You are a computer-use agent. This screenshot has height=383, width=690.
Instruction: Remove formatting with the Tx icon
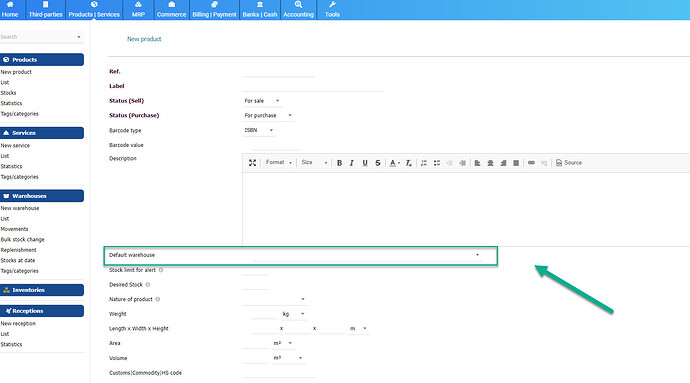409,163
